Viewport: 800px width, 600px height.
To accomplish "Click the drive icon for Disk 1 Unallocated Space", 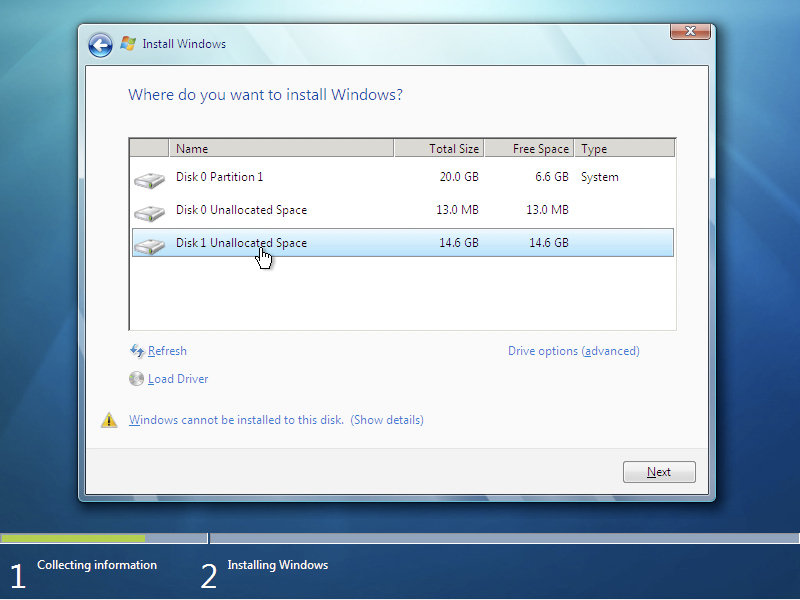I will pos(149,246).
